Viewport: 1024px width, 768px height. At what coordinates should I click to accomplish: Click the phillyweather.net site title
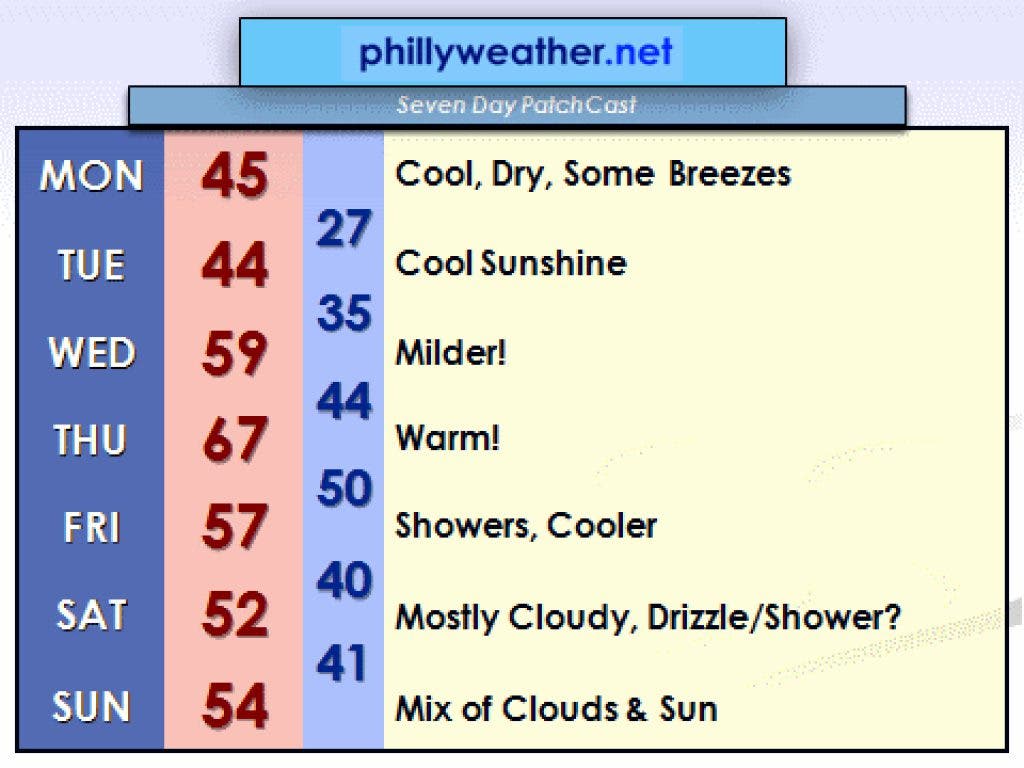click(516, 52)
